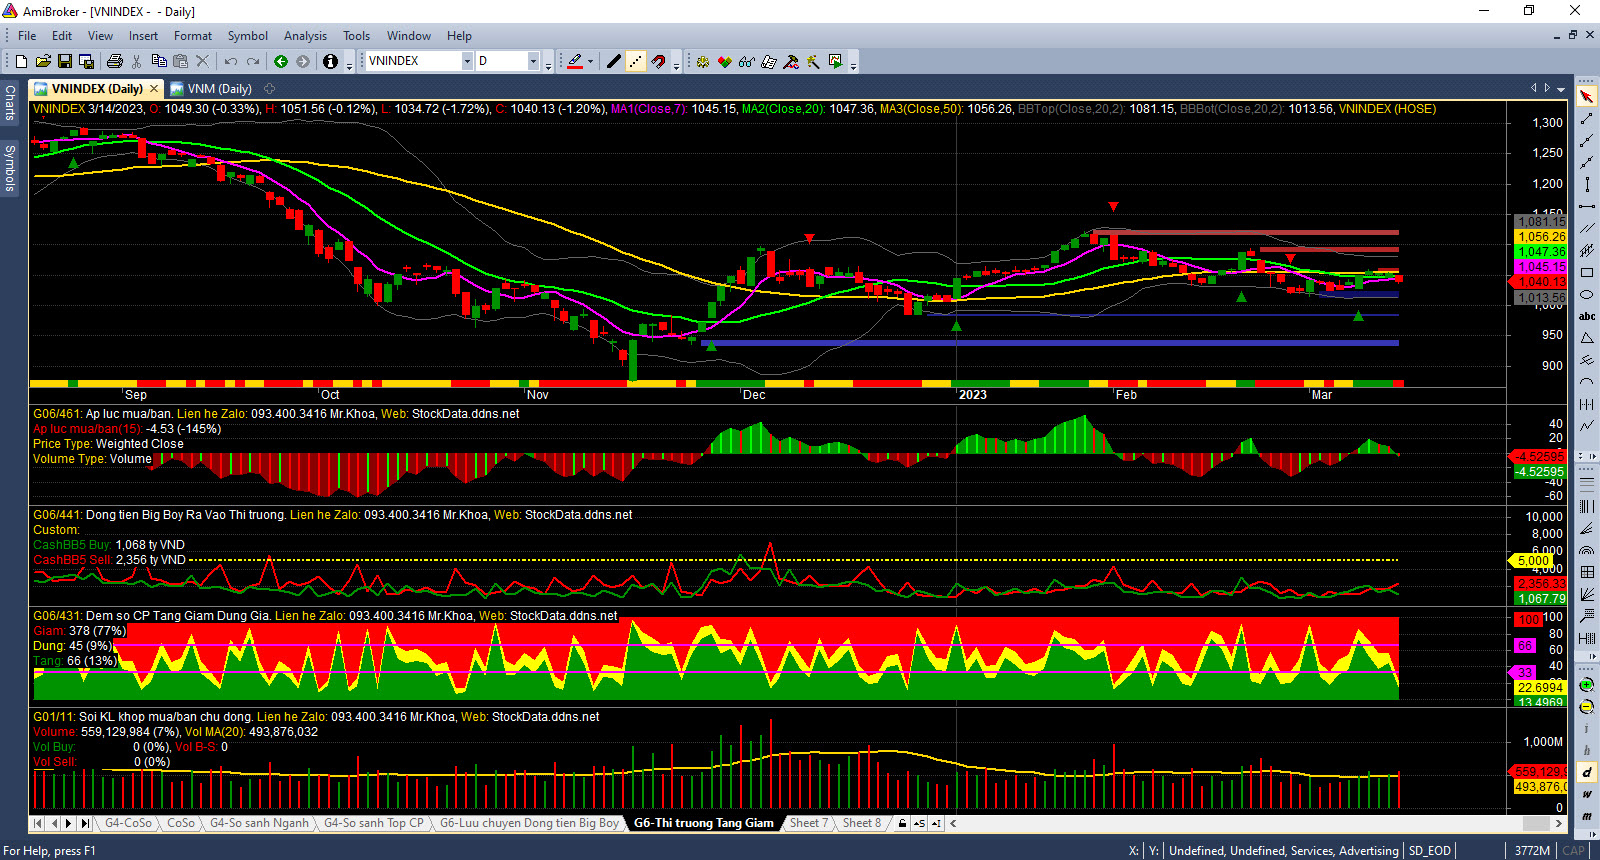
Task: Open the Tools menu
Action: [356, 35]
